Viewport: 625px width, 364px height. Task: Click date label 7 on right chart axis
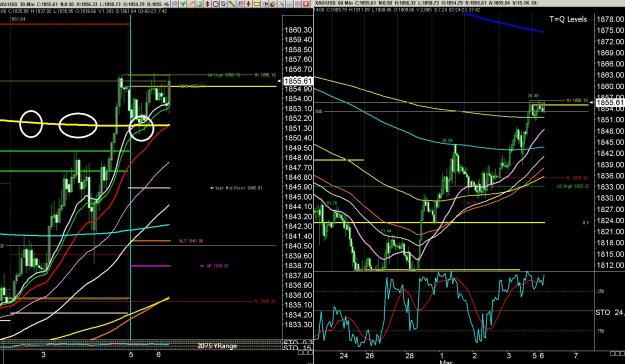point(576,355)
